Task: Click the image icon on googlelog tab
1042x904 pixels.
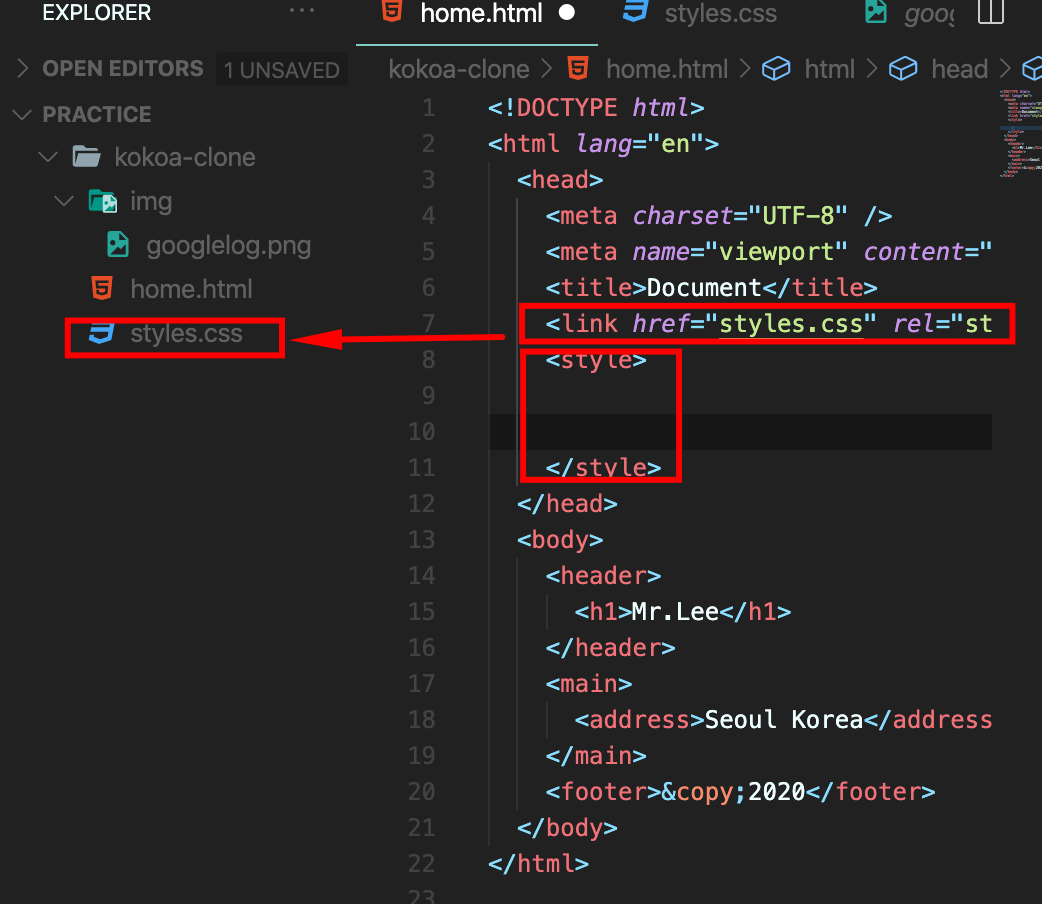Action: 876,11
